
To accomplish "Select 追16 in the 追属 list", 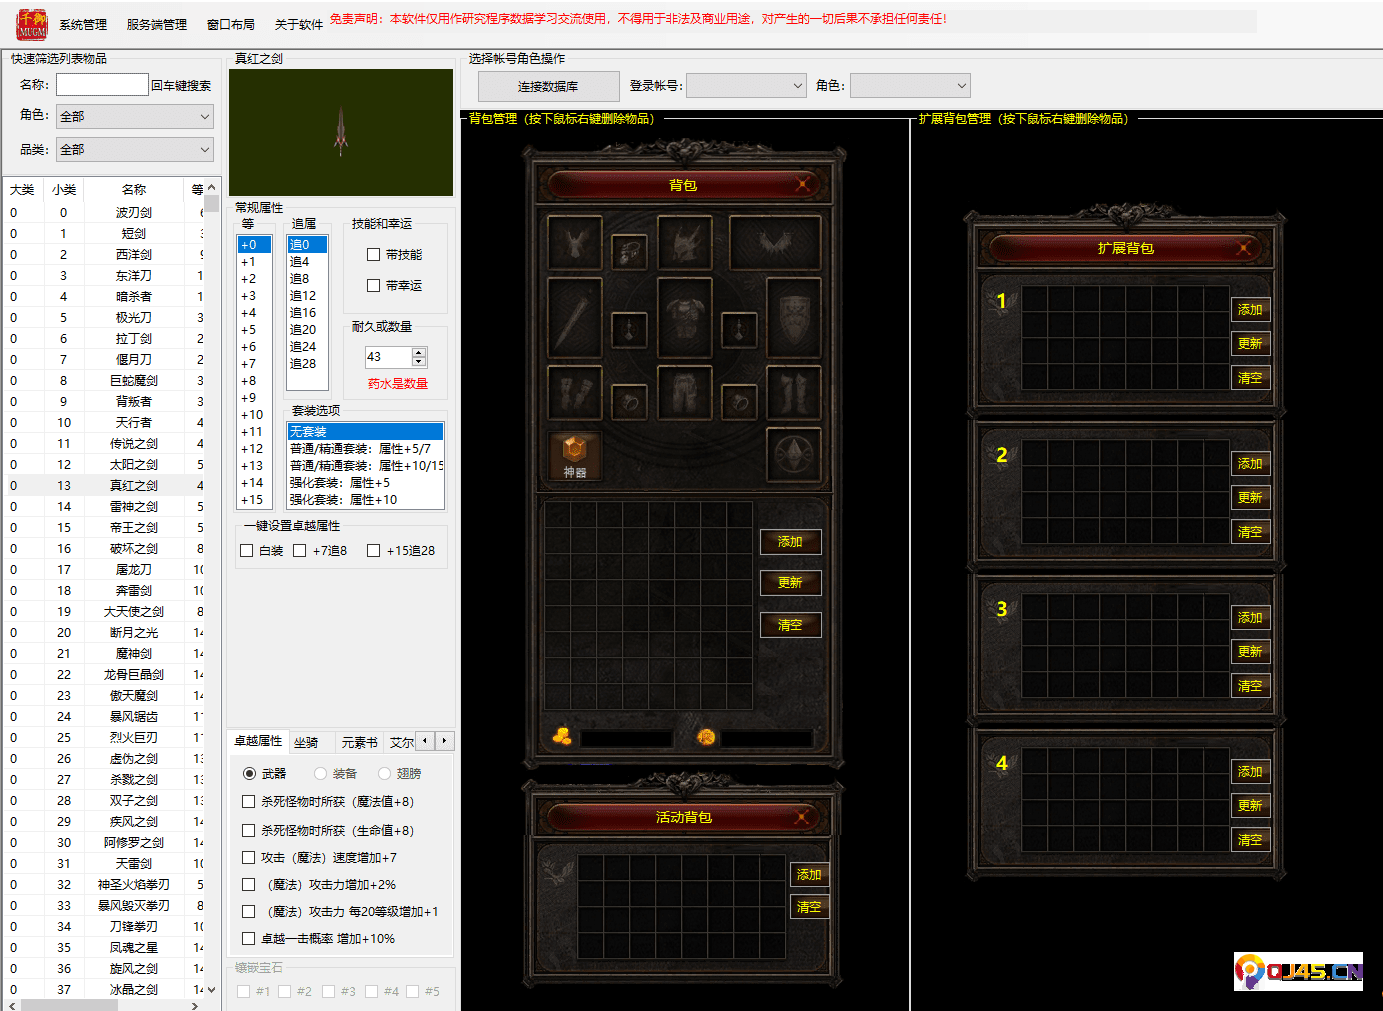I will click(307, 313).
